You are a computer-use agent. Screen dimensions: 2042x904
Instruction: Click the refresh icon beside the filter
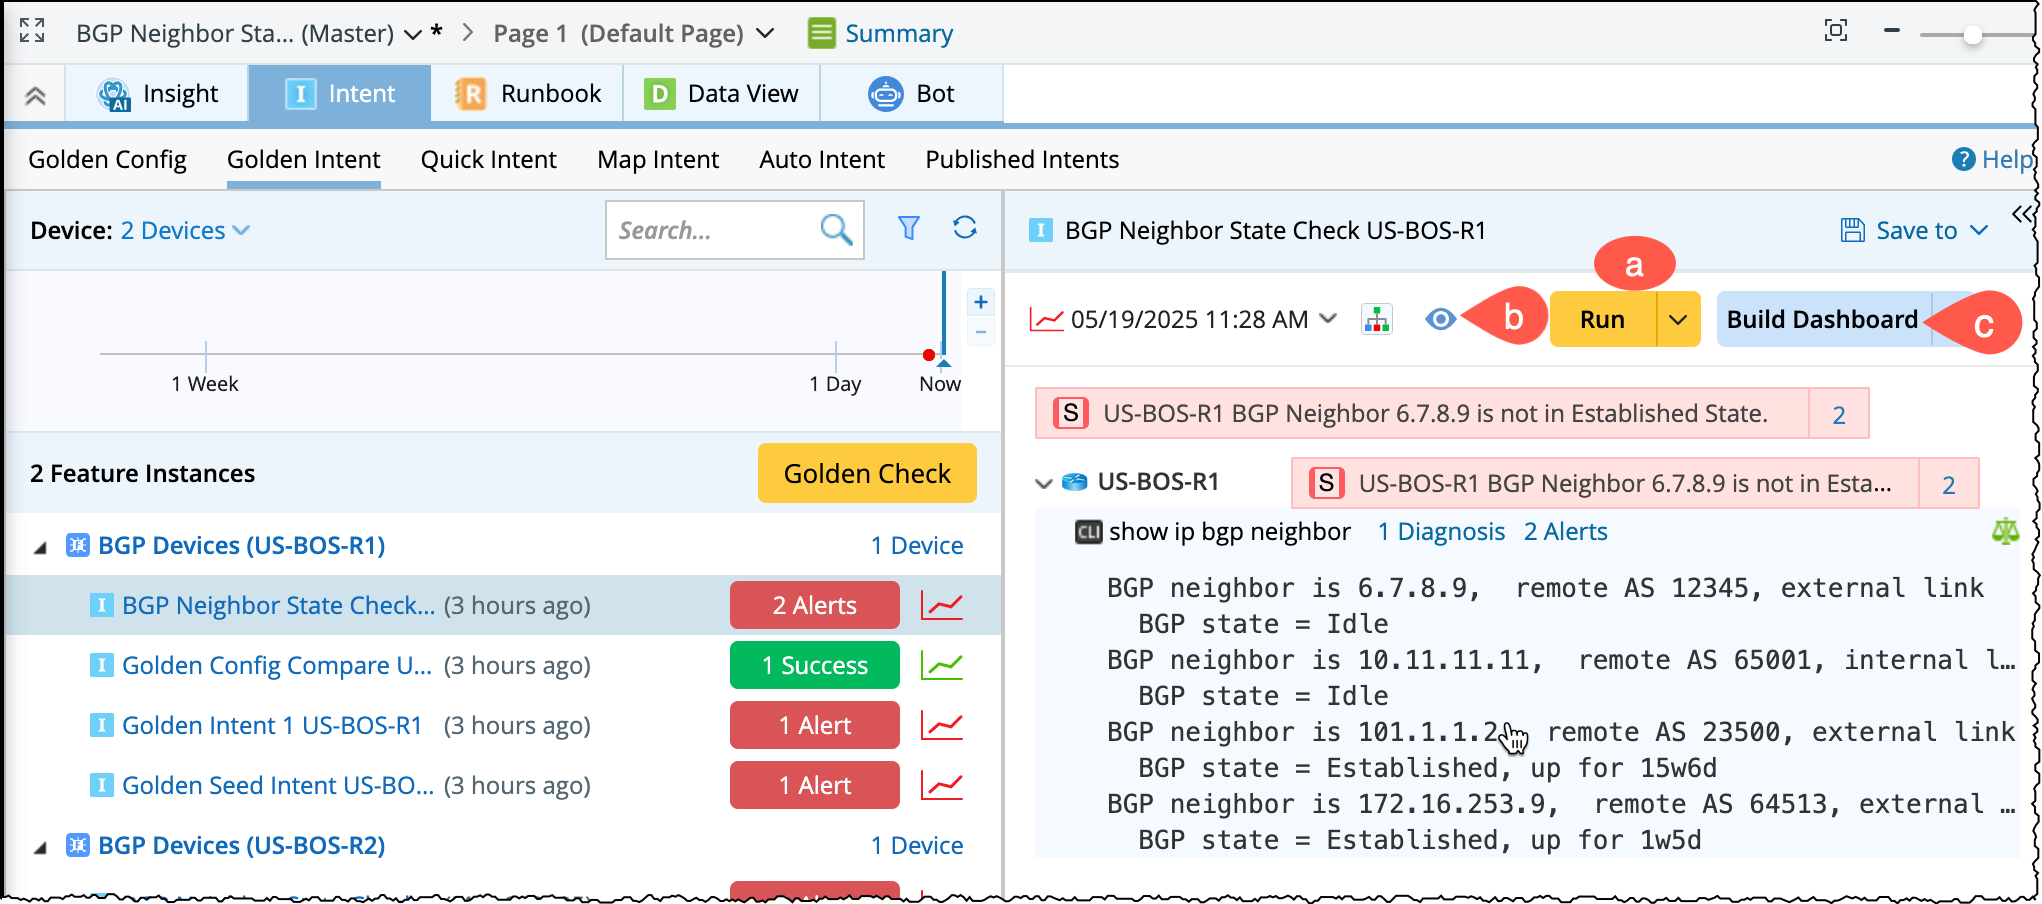point(964,228)
